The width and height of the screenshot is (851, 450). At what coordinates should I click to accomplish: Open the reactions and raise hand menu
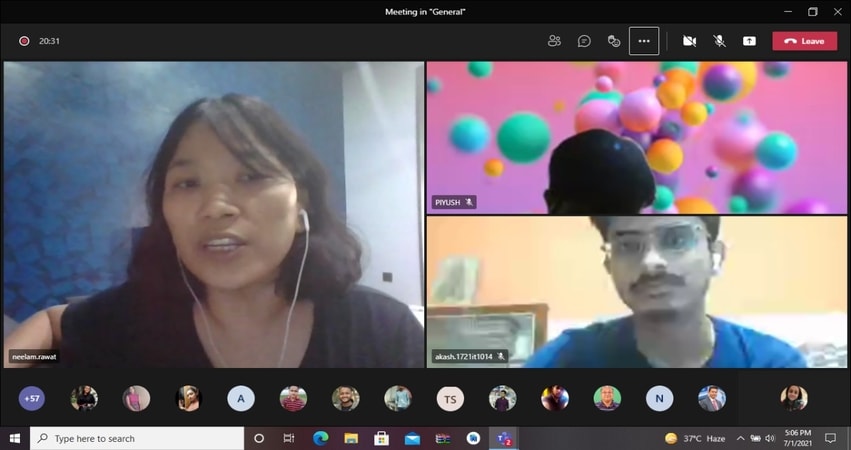(x=614, y=41)
